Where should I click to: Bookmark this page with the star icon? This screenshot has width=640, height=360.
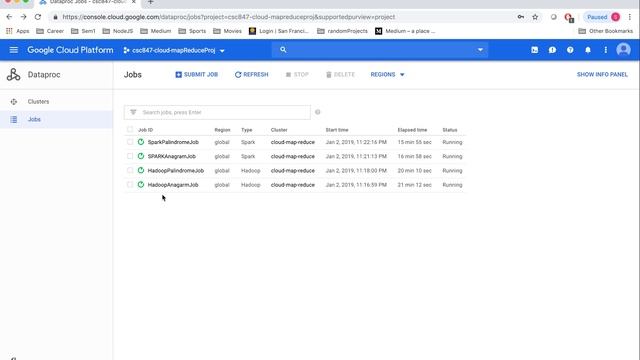(x=535, y=17)
